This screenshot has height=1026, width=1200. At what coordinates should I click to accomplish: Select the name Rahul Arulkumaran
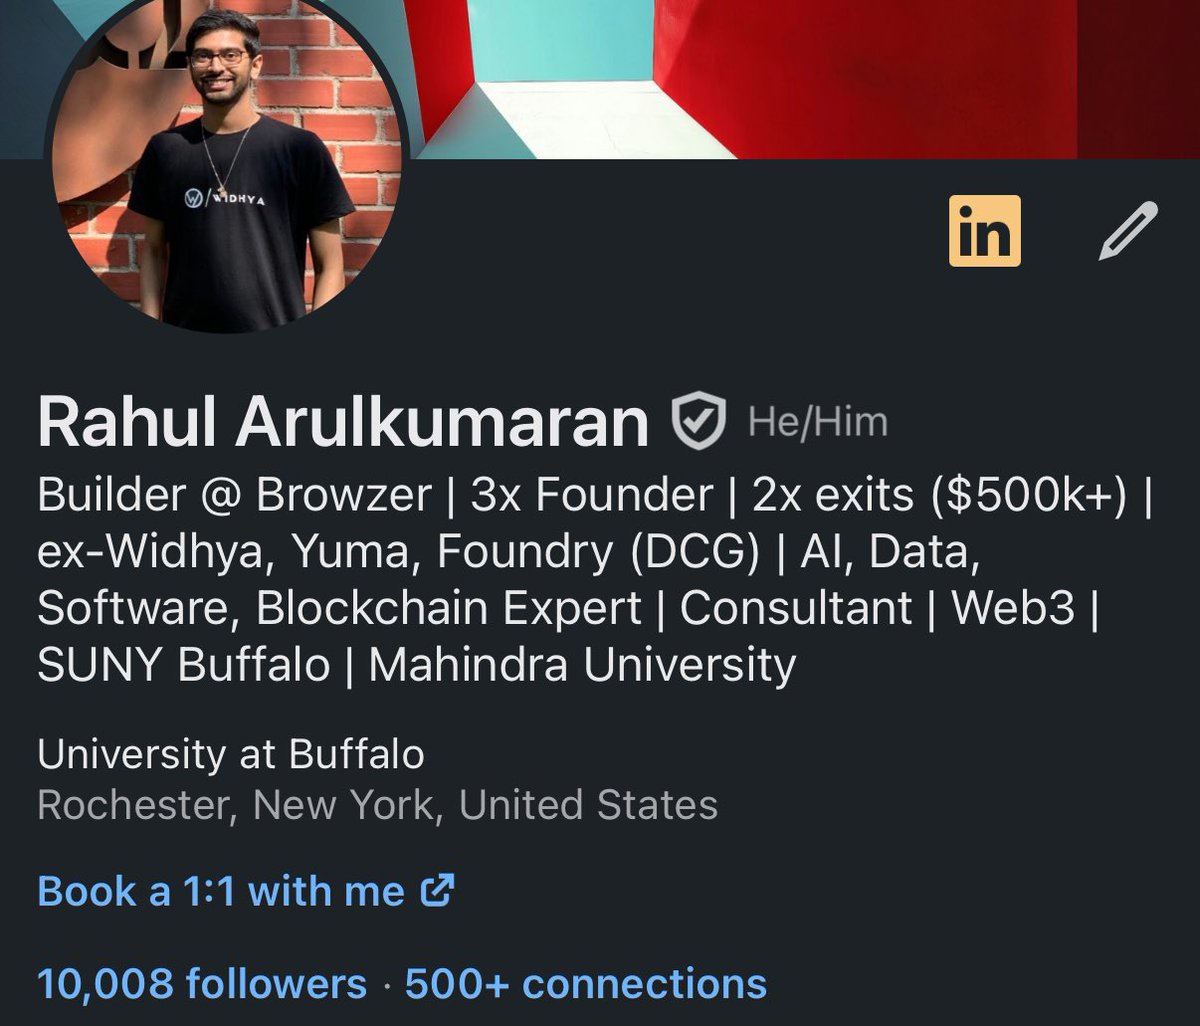(344, 421)
